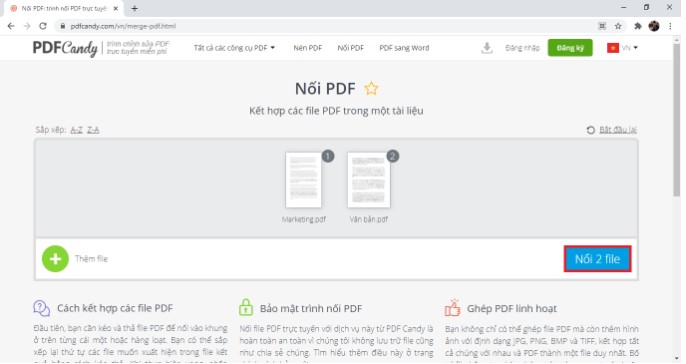This screenshot has height=364, width=686.
Task: Open a new tab with plus icon
Action: click(134, 8)
